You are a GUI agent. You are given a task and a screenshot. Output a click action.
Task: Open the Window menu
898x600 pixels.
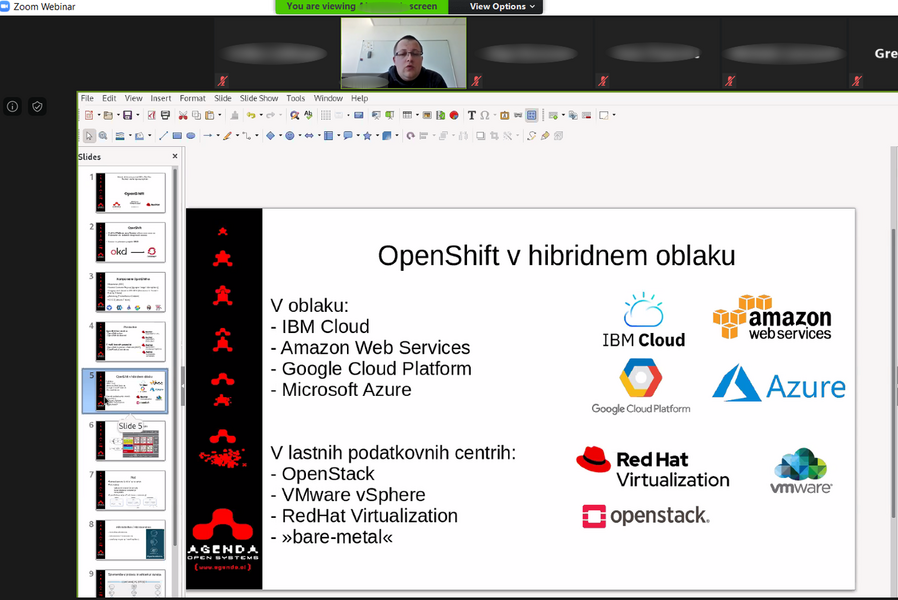(x=328, y=98)
